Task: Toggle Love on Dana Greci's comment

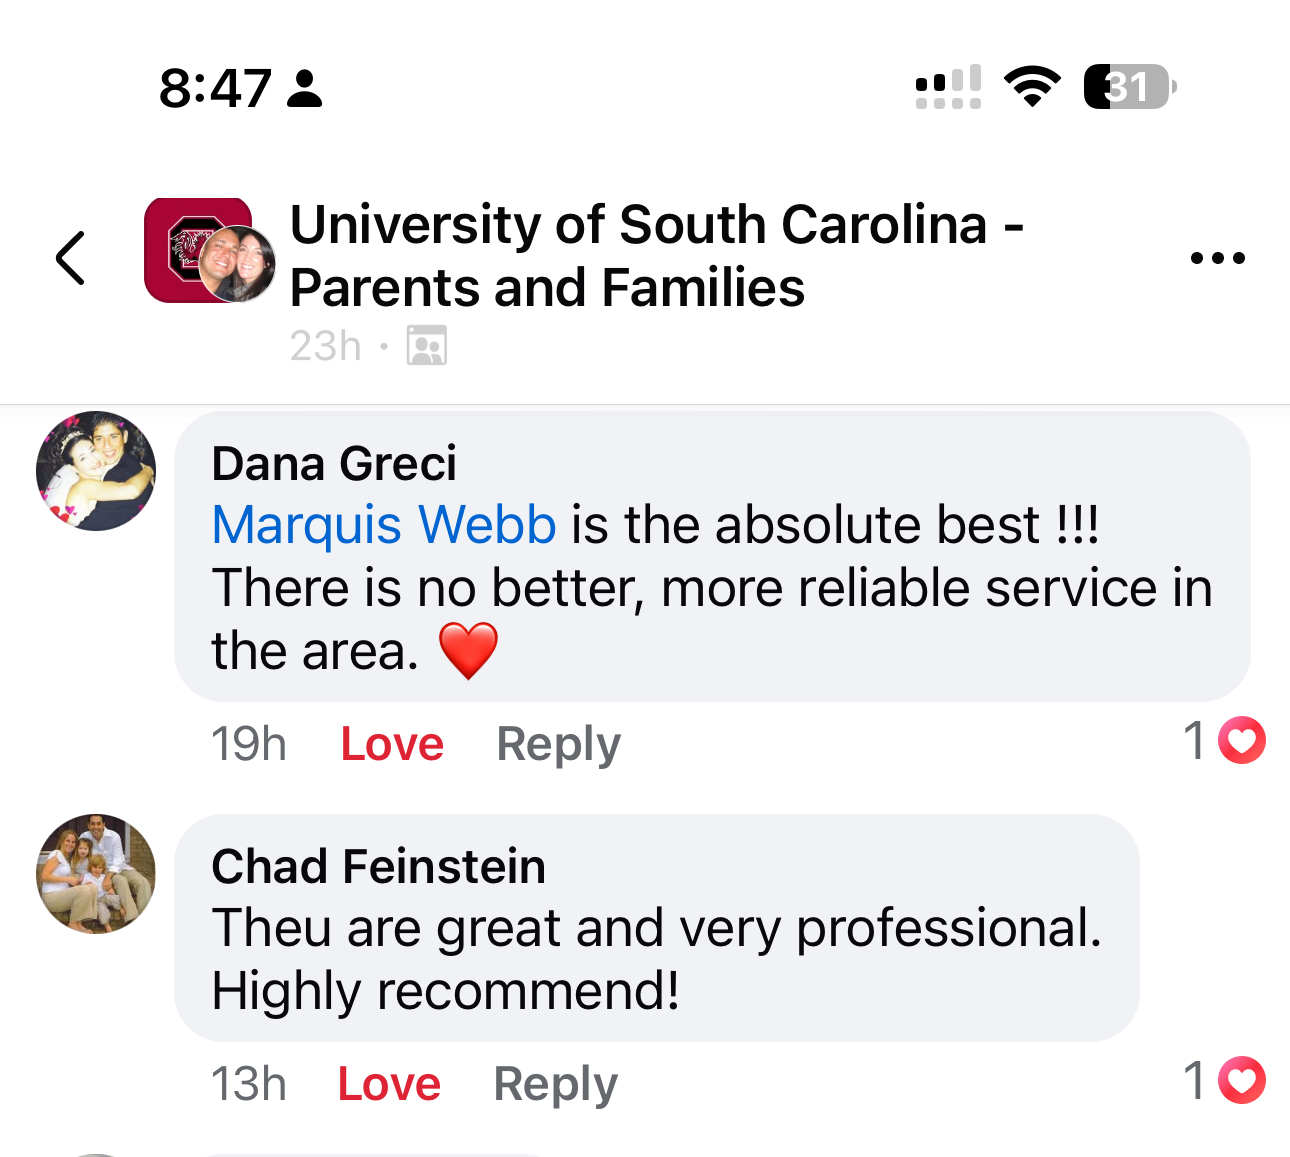Action: pyautogui.click(x=392, y=744)
